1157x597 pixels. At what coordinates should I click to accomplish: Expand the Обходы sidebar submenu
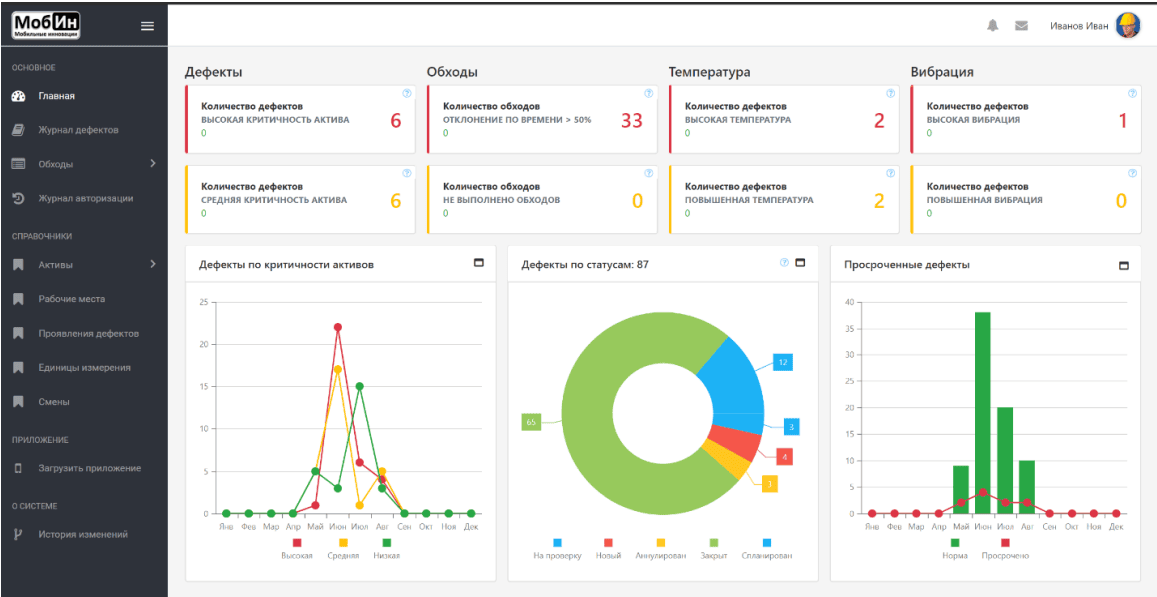[152, 163]
